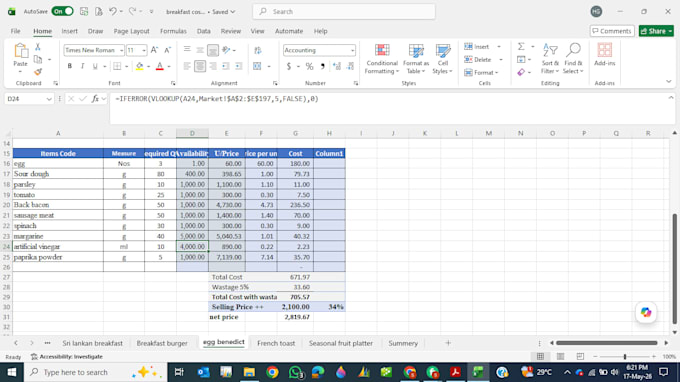Collapse the ribbon with chevron
The width and height of the screenshot is (680, 382).
(668, 82)
